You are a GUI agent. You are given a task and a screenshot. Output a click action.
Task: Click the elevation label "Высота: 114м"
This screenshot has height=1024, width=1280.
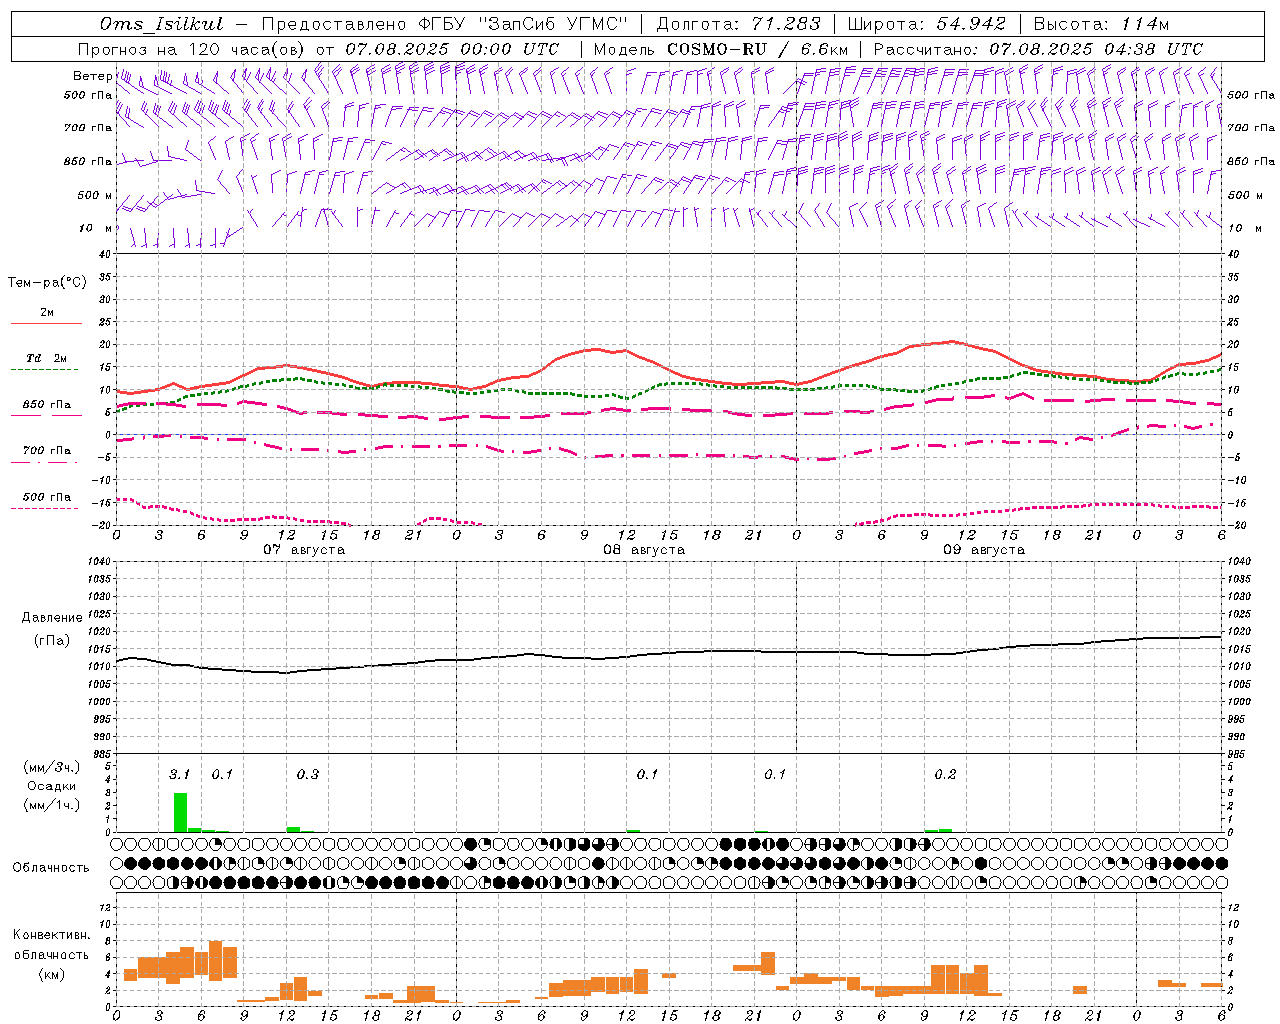tap(1101, 23)
